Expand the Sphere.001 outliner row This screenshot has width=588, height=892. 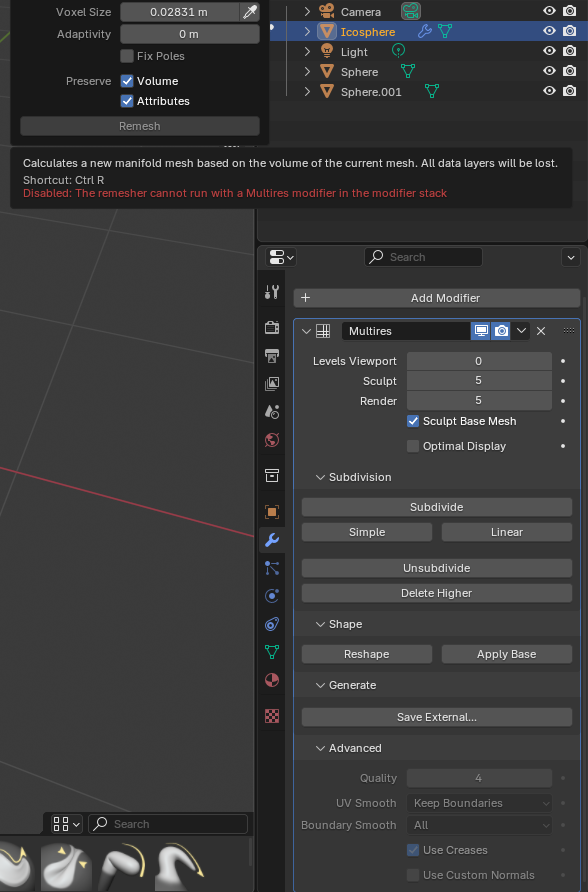point(307,91)
